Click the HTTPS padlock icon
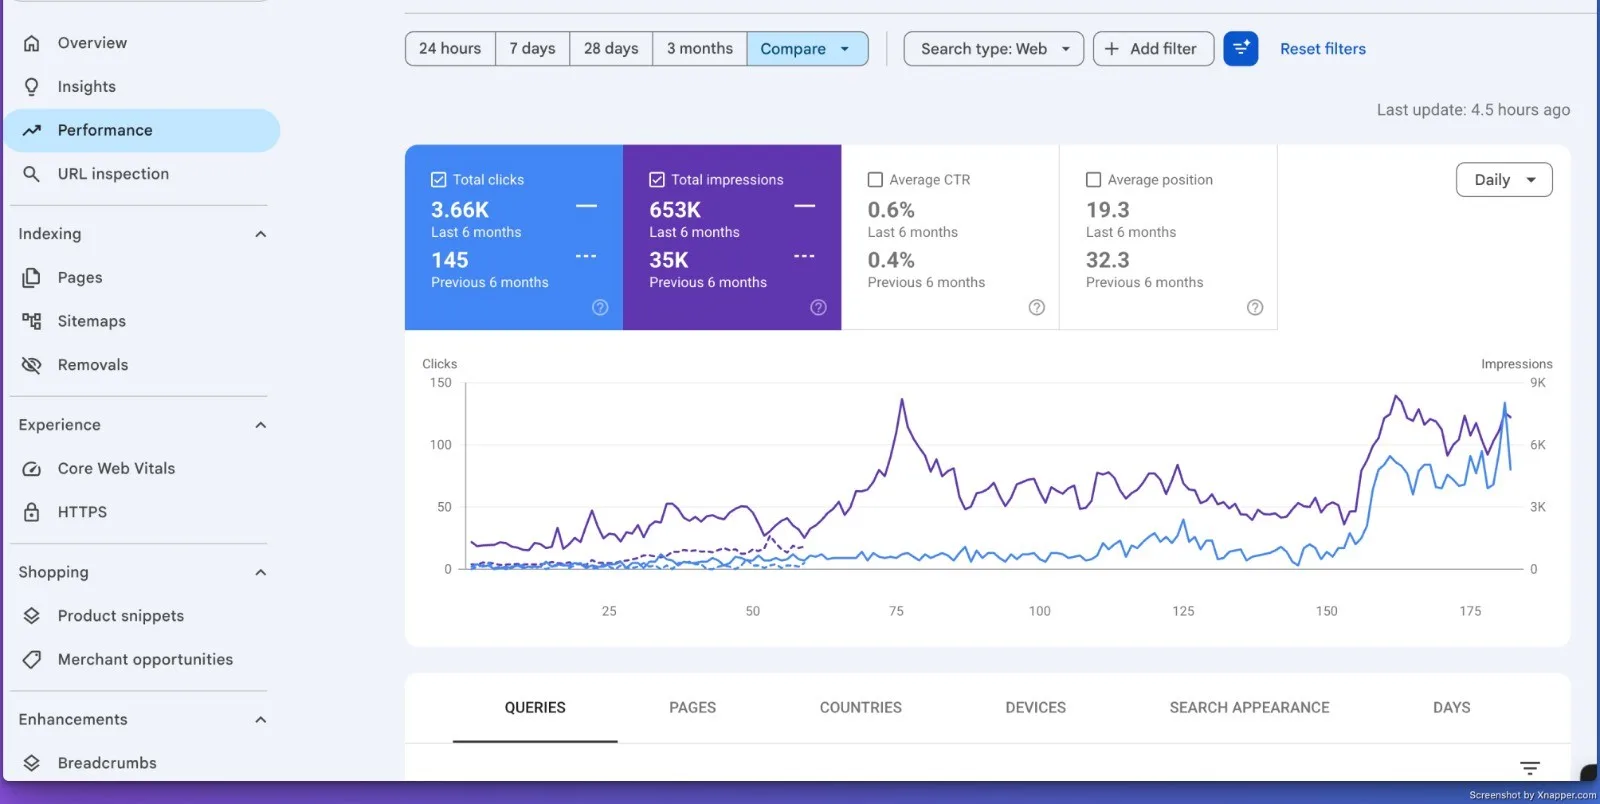The height and width of the screenshot is (804, 1600). tap(32, 512)
